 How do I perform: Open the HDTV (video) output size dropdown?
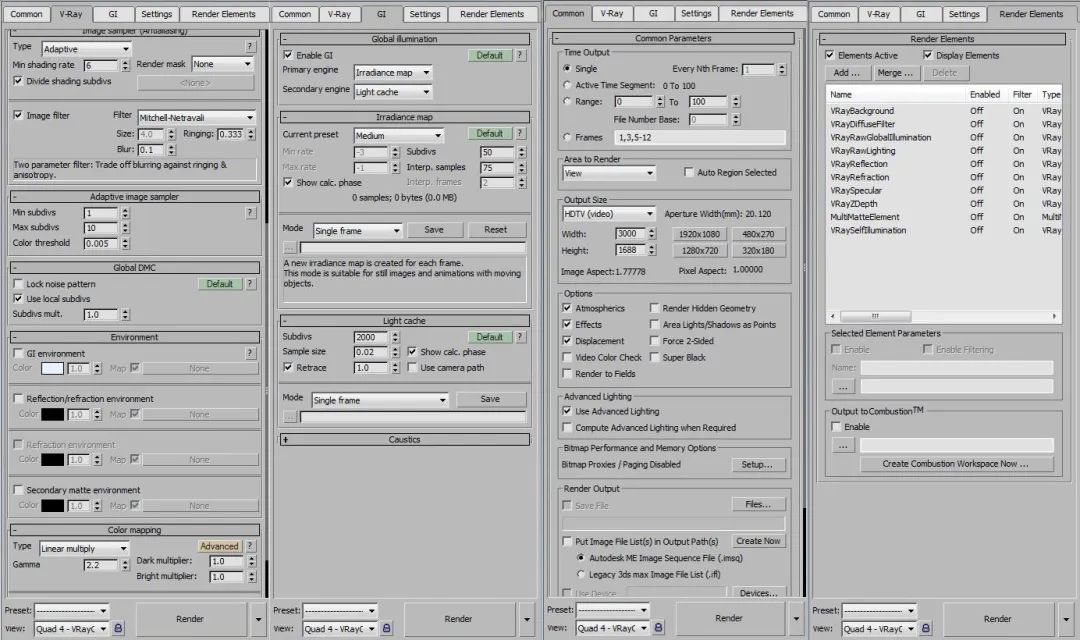click(x=608, y=214)
